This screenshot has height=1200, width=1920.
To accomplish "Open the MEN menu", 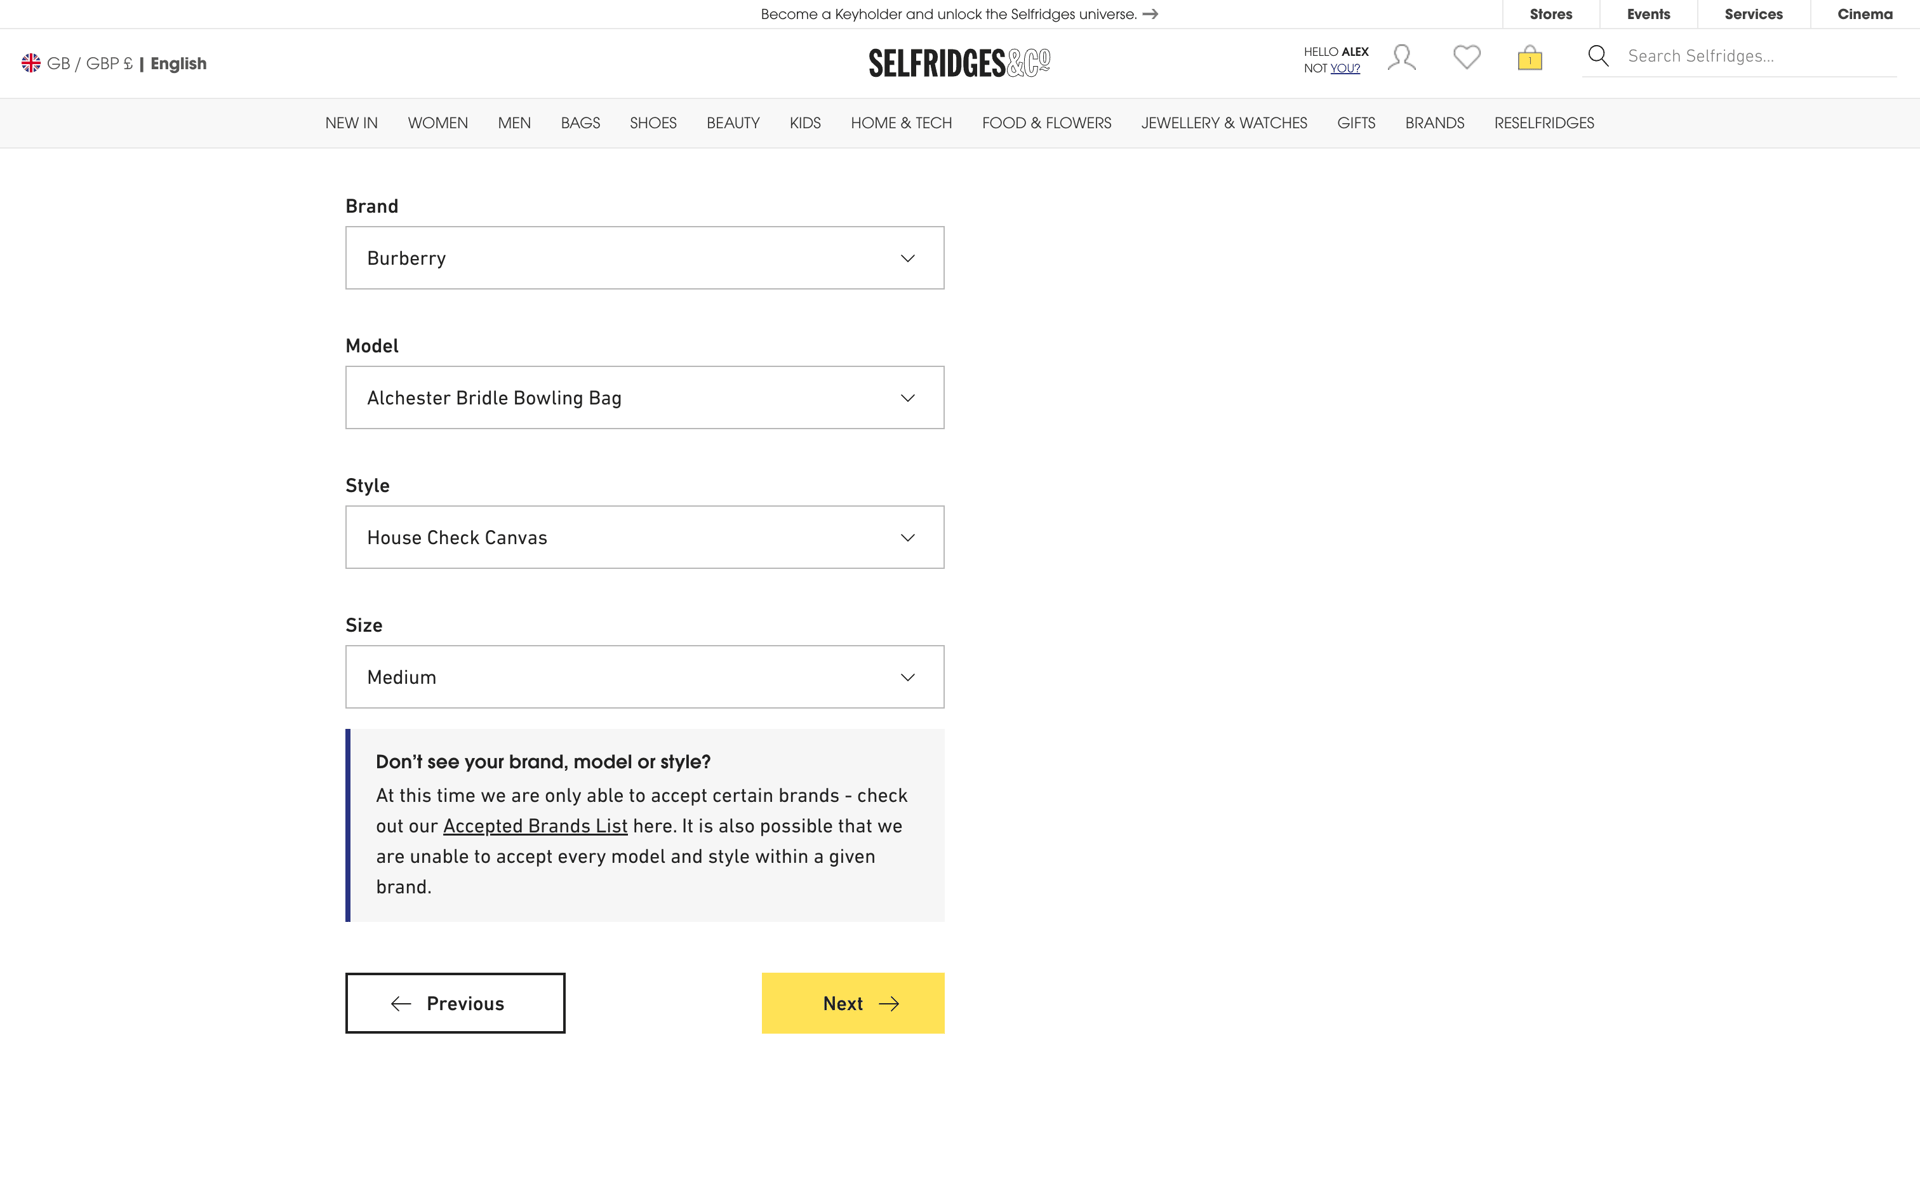I will pyautogui.click(x=514, y=123).
